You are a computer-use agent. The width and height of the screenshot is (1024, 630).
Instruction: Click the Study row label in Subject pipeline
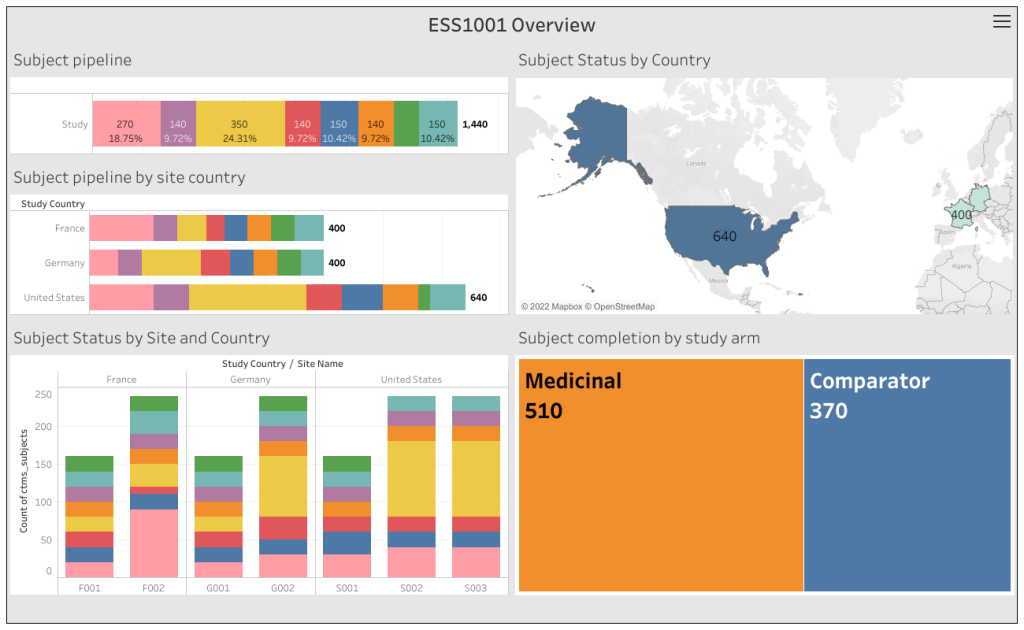tap(74, 124)
